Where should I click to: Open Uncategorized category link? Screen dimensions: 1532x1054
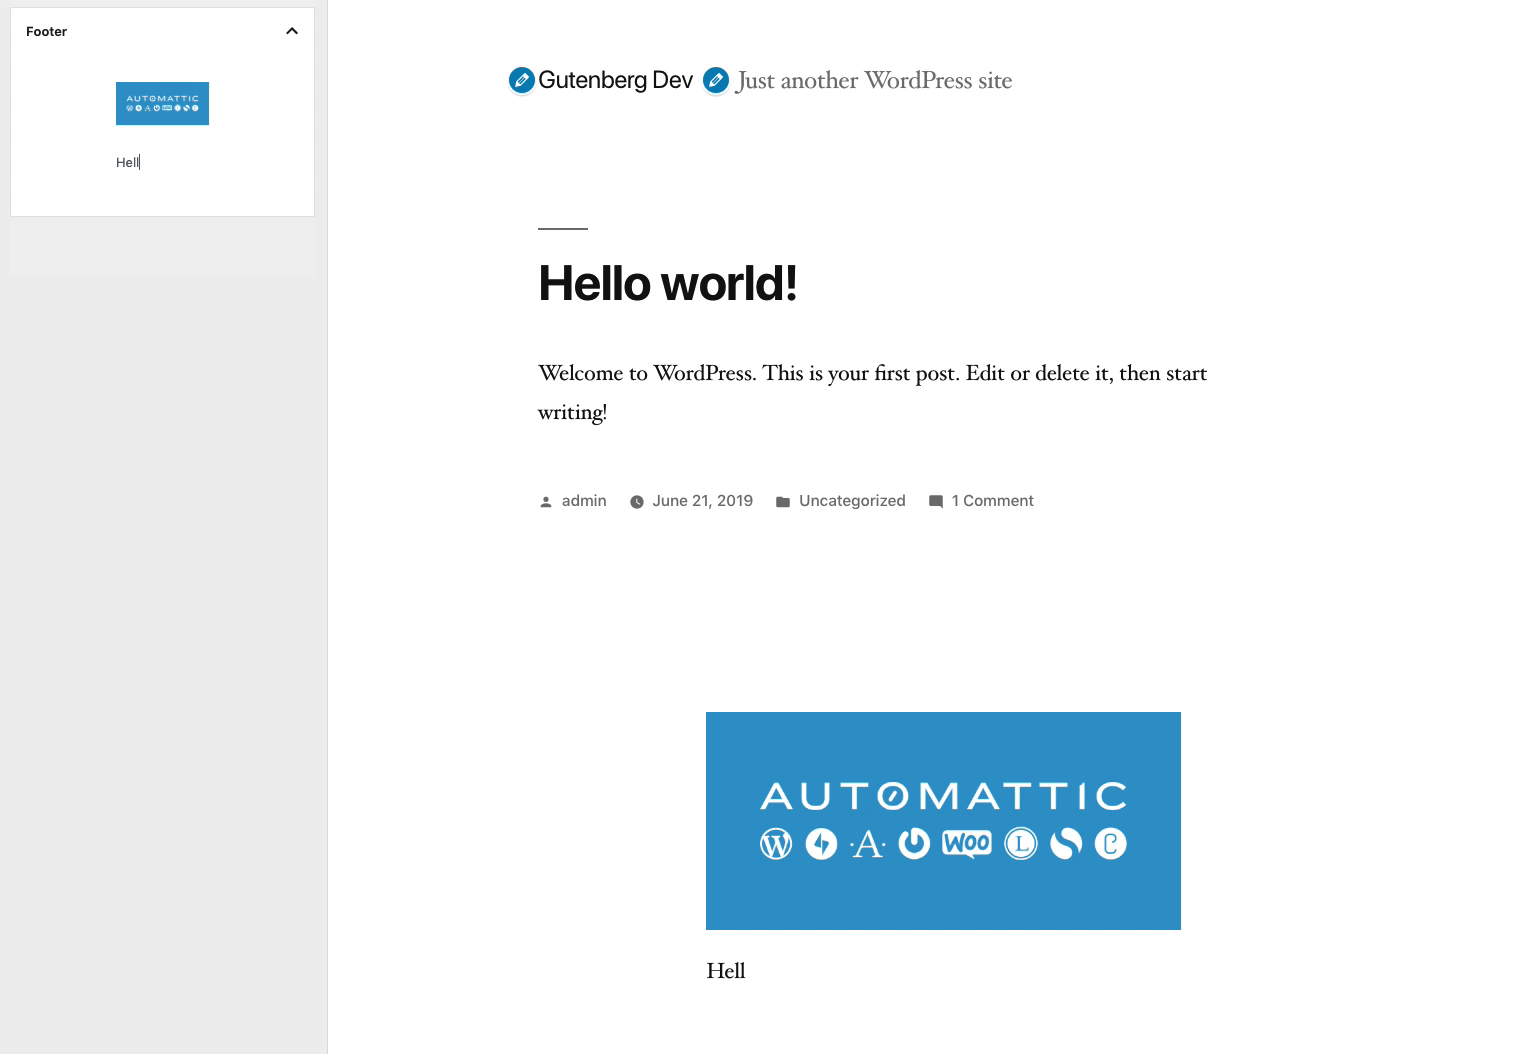[x=852, y=501]
